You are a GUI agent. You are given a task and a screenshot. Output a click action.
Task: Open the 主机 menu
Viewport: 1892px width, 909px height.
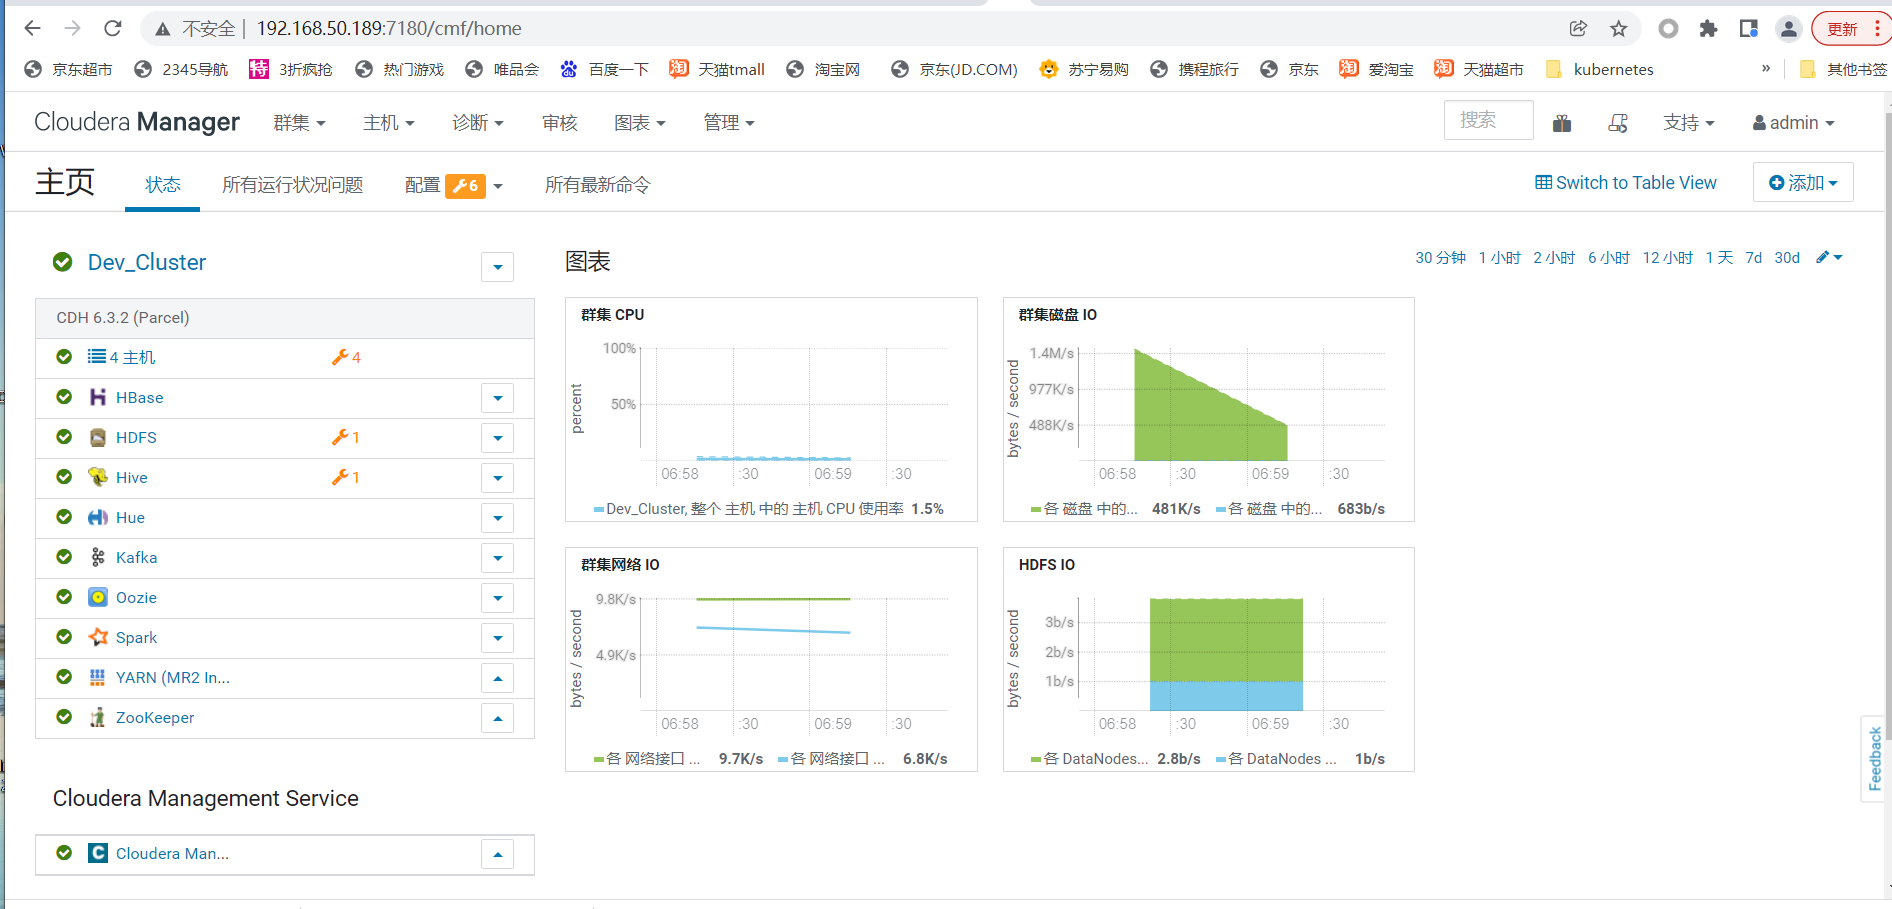pos(389,123)
